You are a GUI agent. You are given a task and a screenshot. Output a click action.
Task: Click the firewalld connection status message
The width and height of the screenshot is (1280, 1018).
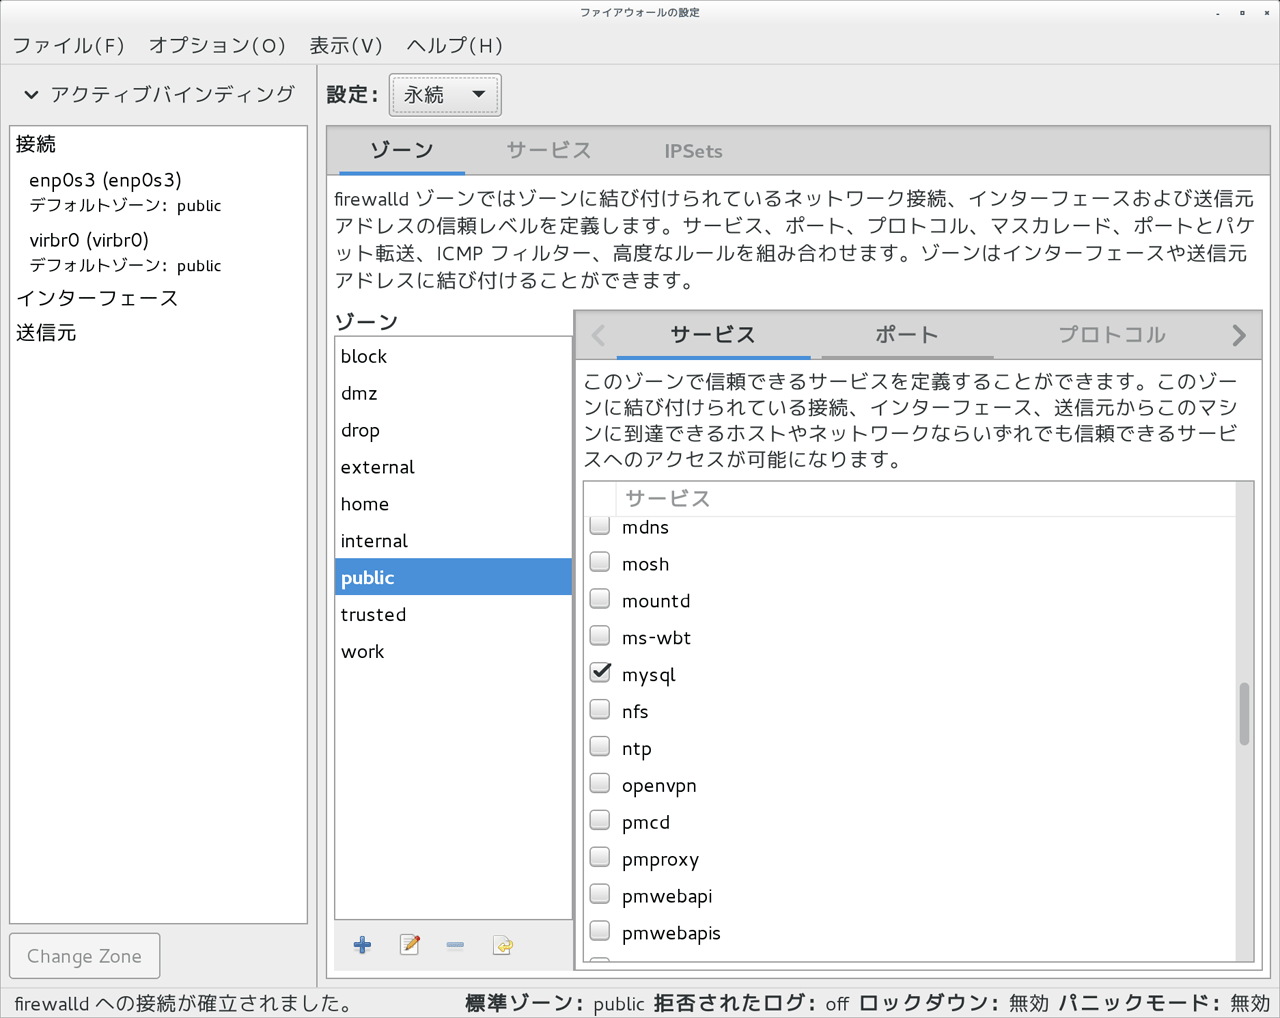[x=185, y=1003]
